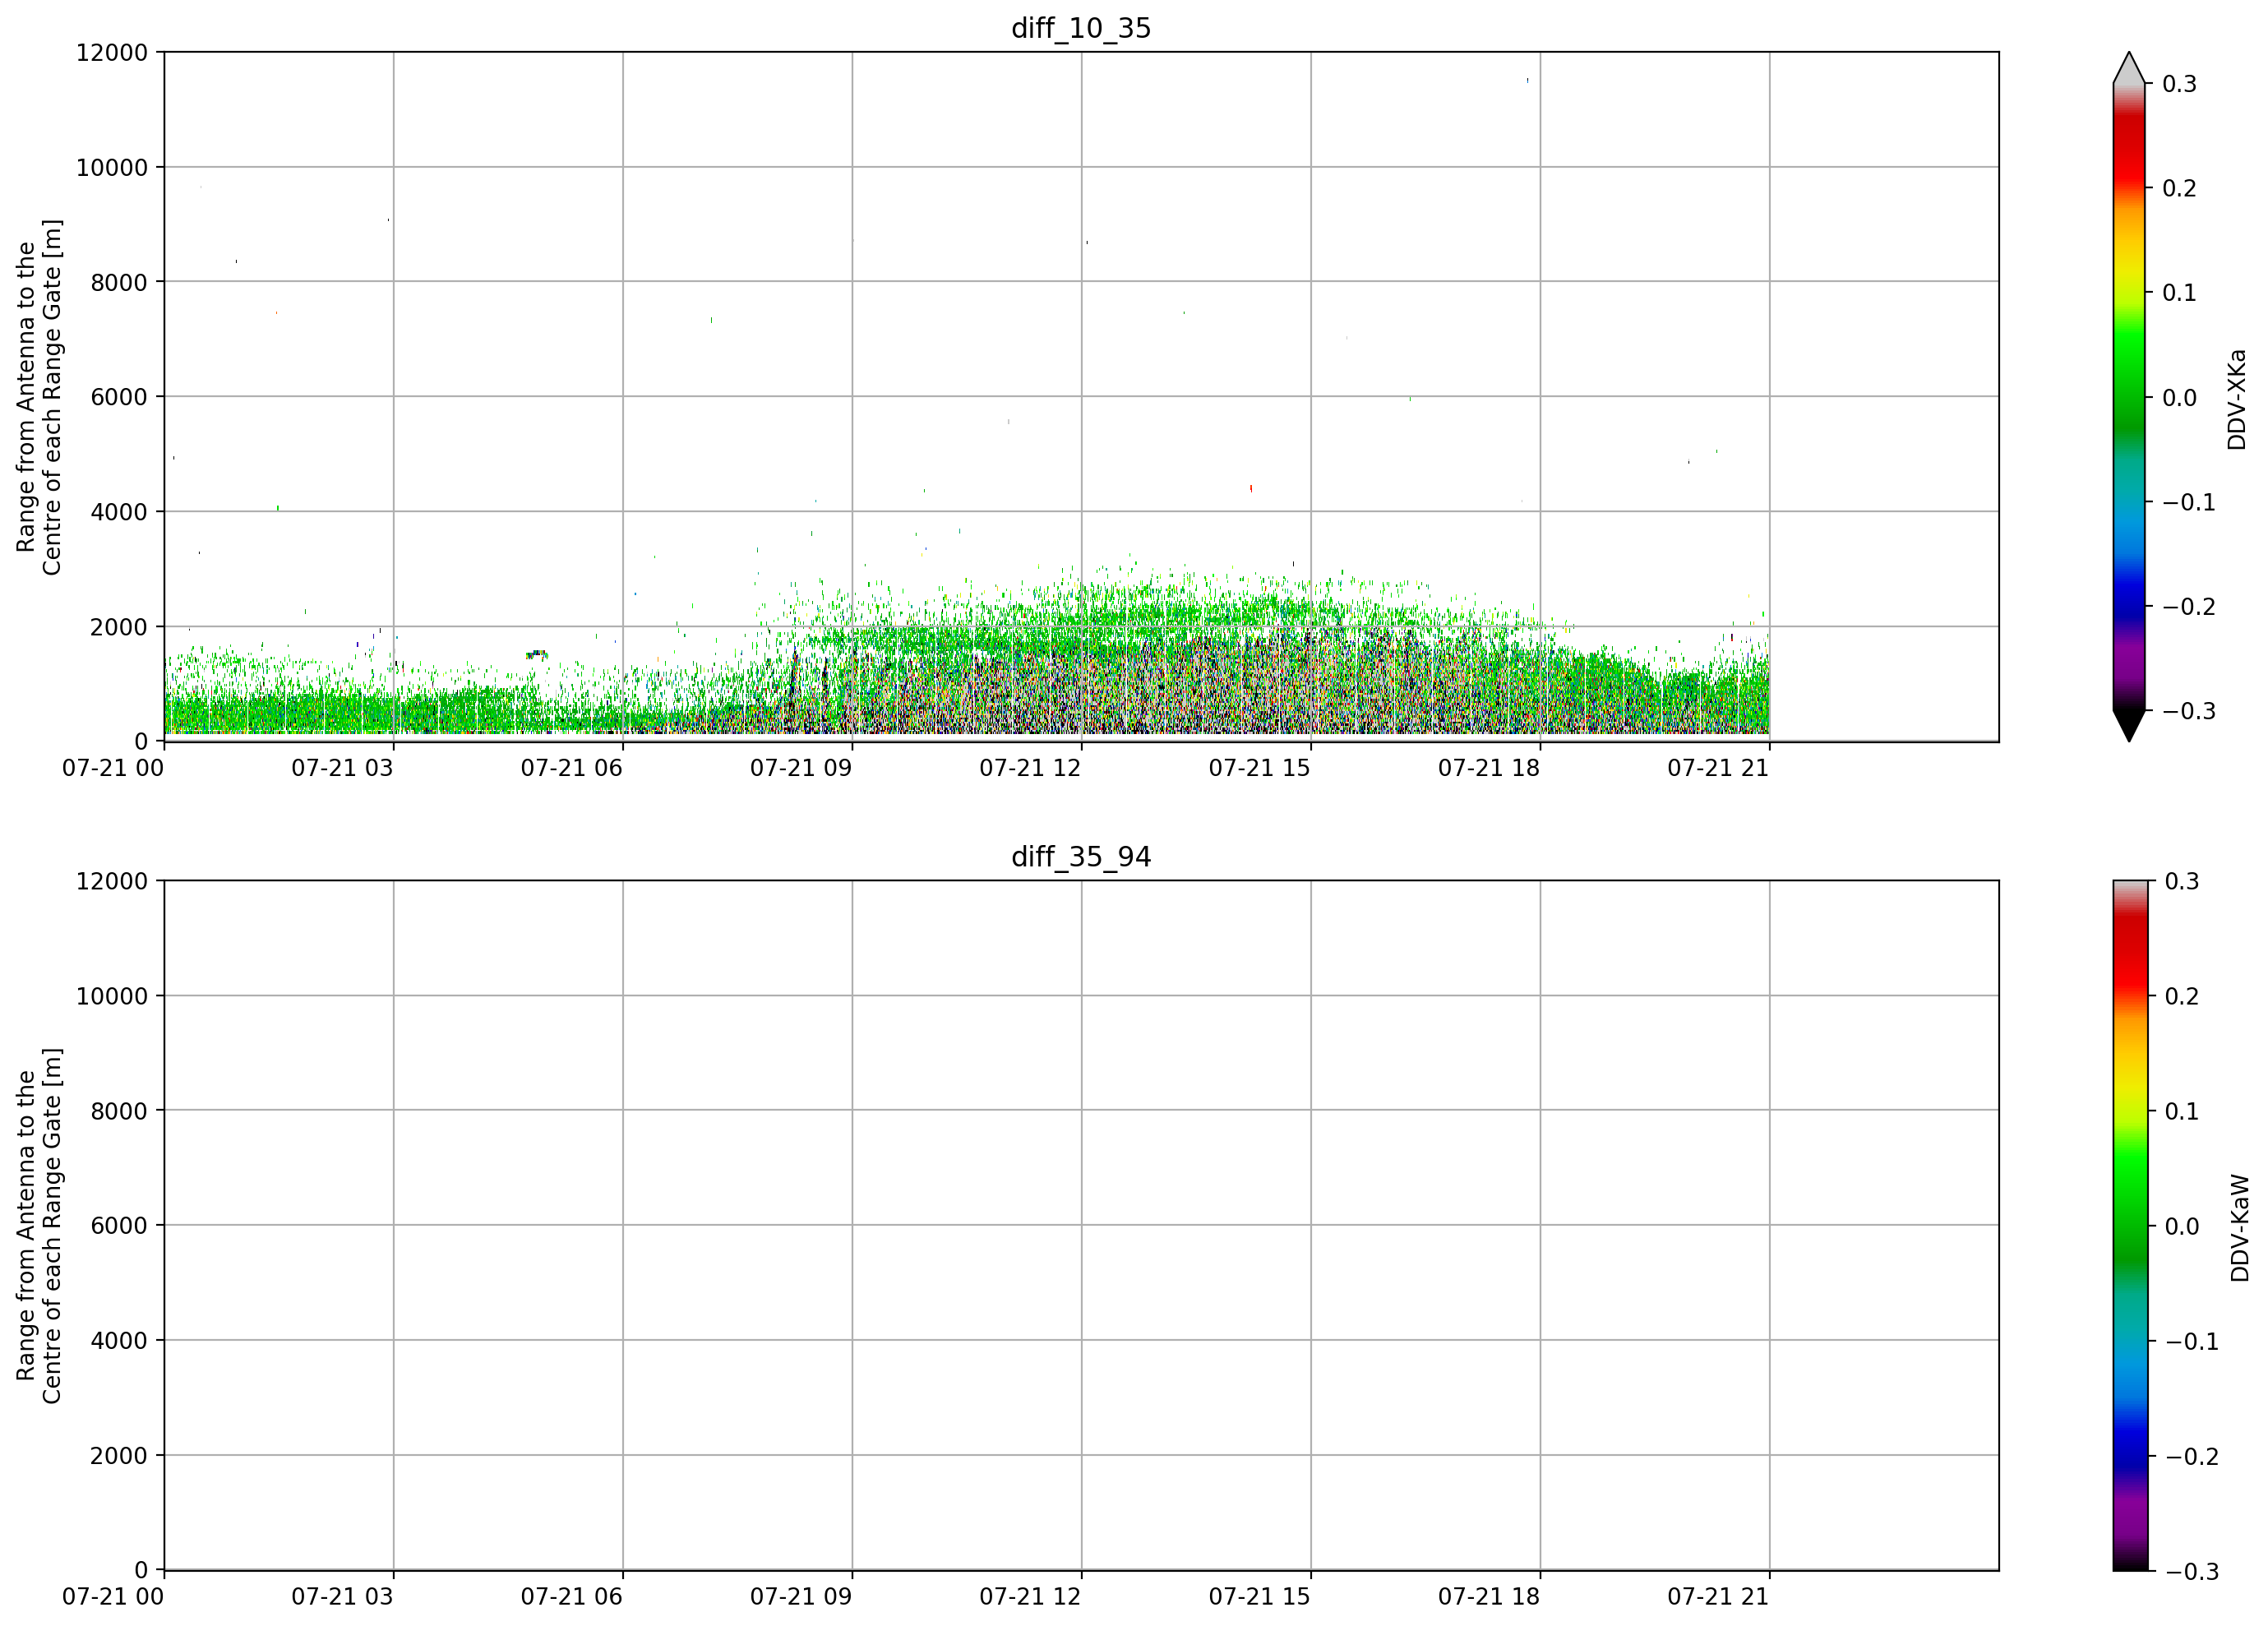The image size is (2268, 1626).
Task: Click "07-21 00" tick under diff_35_94 plot
Action: point(113,1597)
